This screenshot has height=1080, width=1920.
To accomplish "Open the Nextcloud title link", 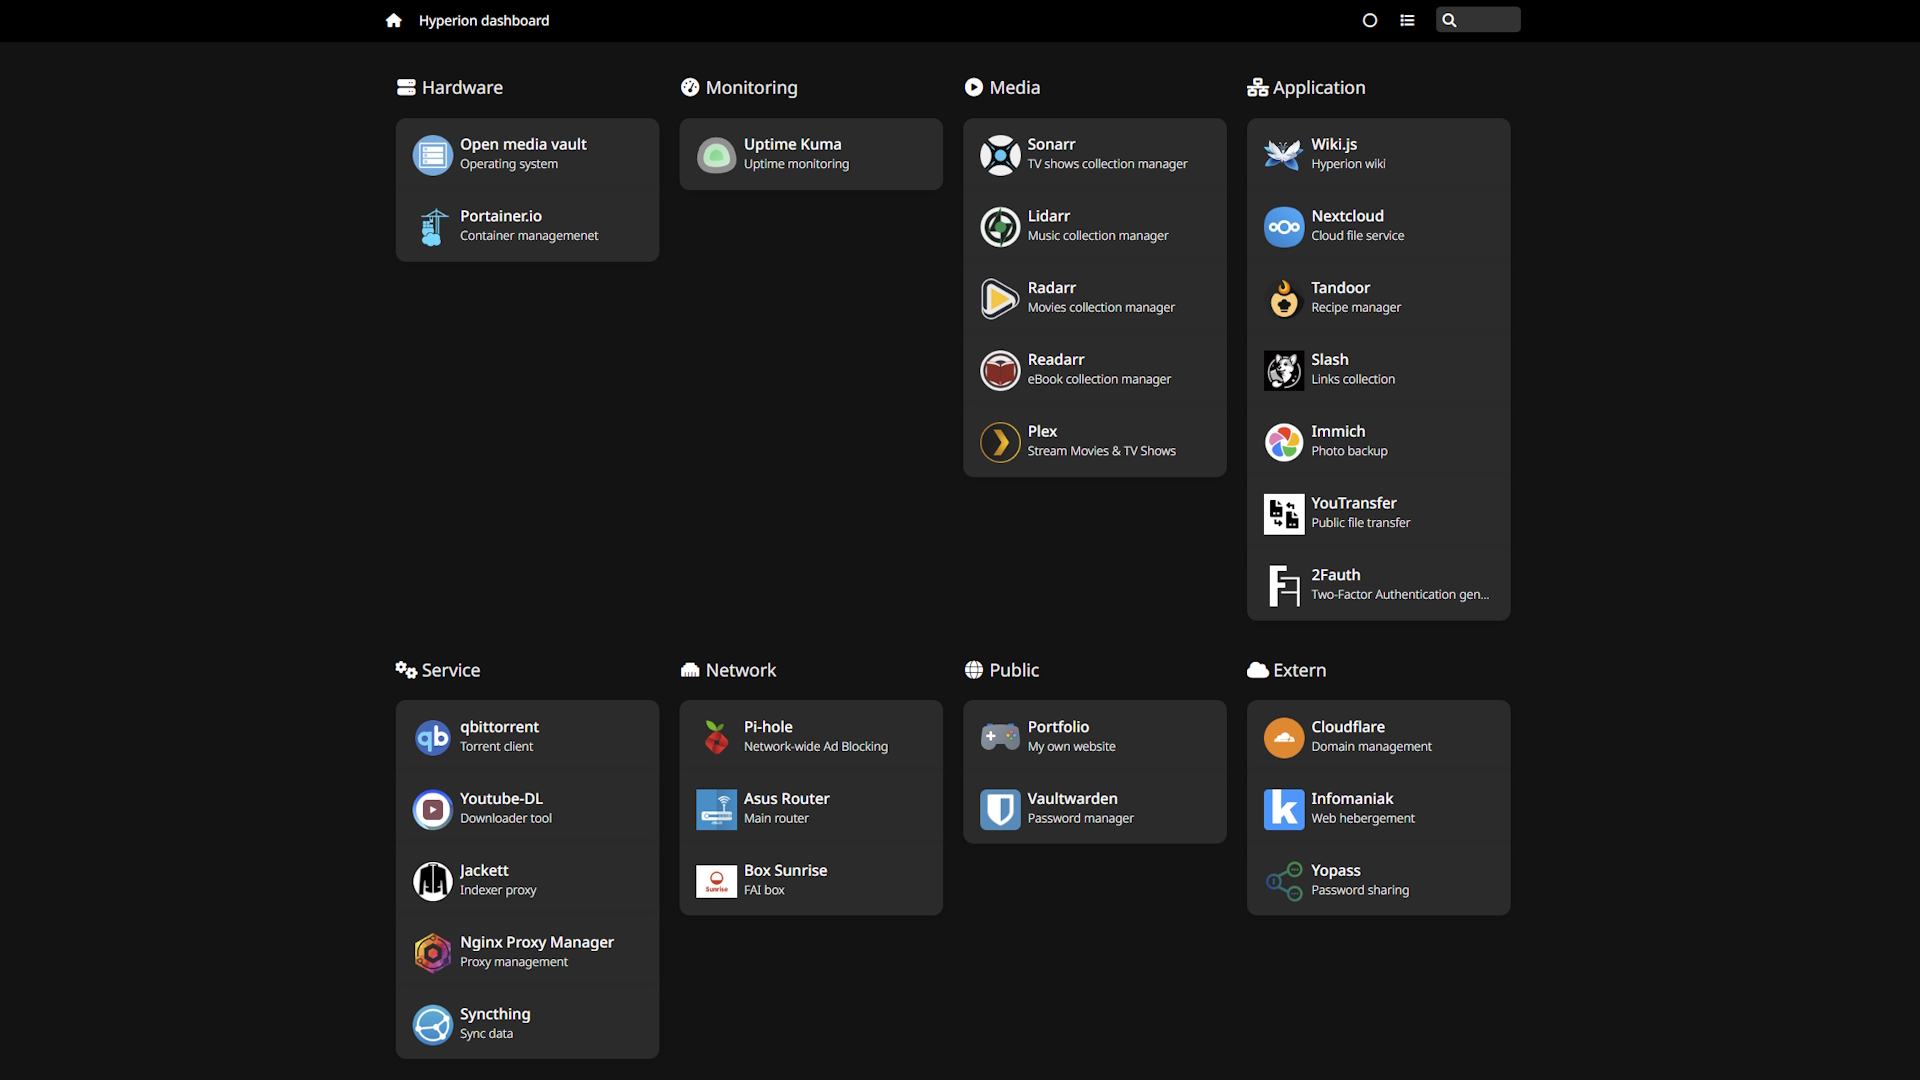I will point(1347,216).
